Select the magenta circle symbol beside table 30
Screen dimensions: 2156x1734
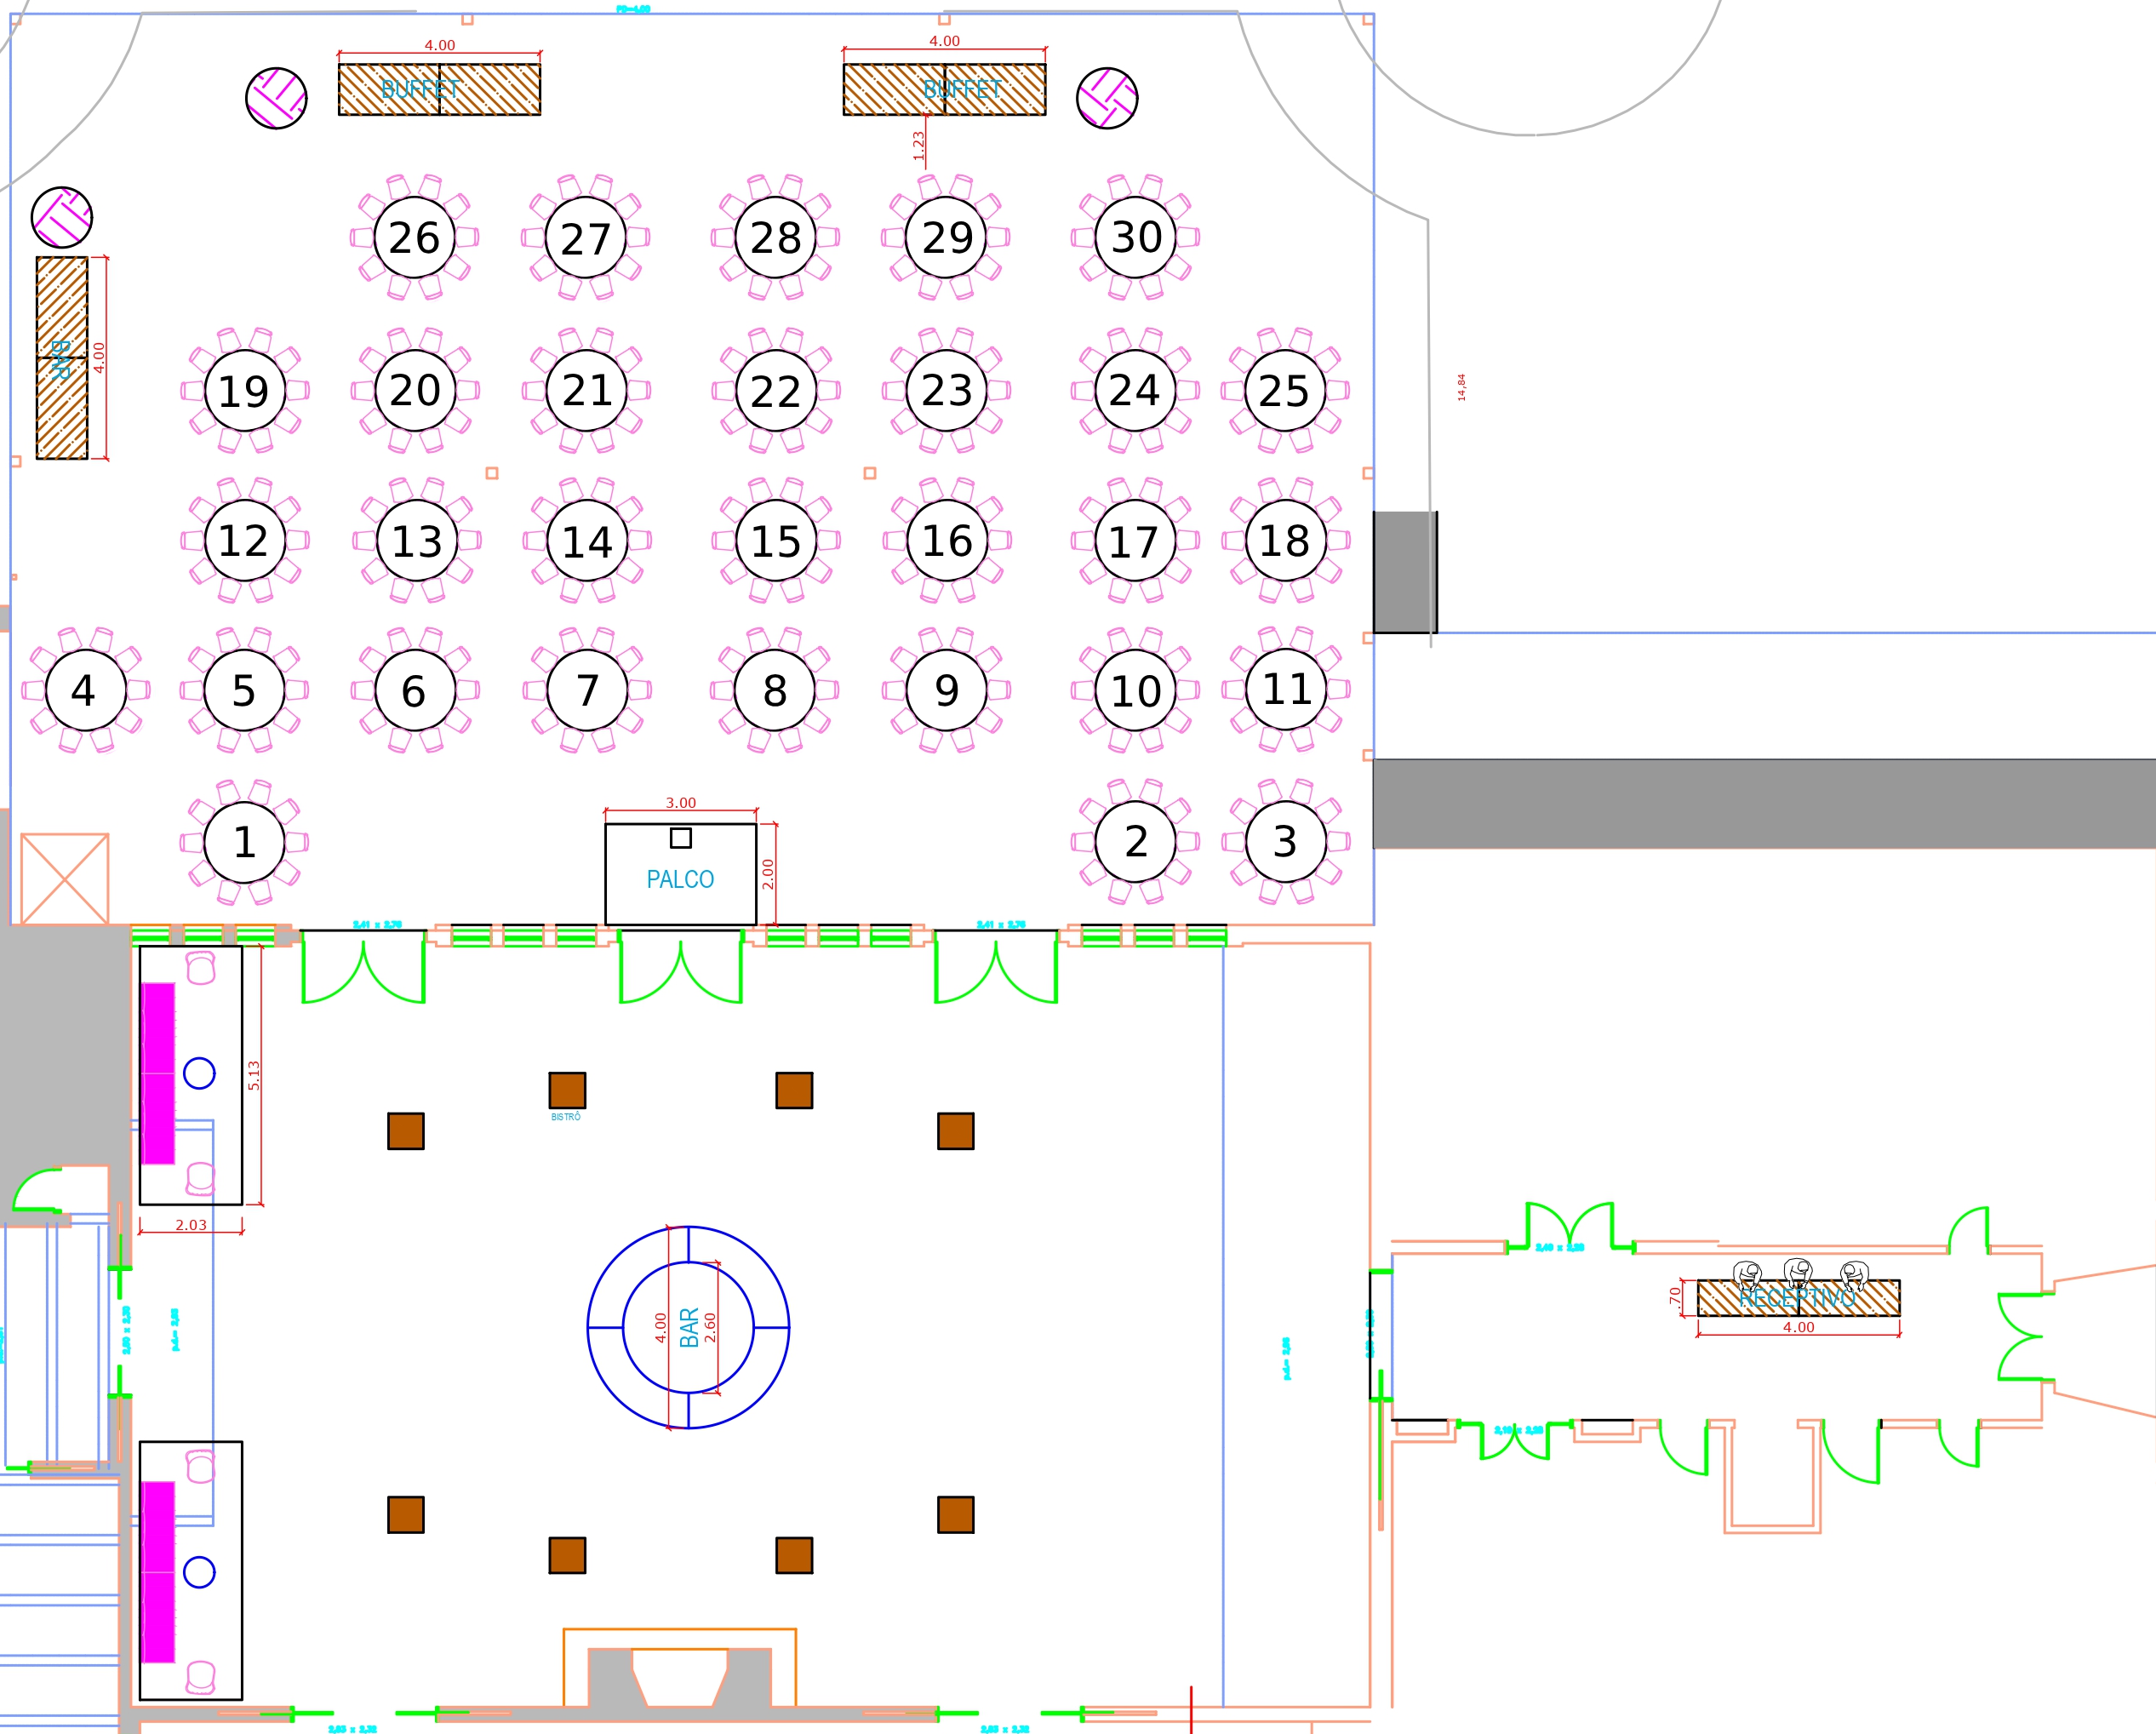click(x=1107, y=98)
